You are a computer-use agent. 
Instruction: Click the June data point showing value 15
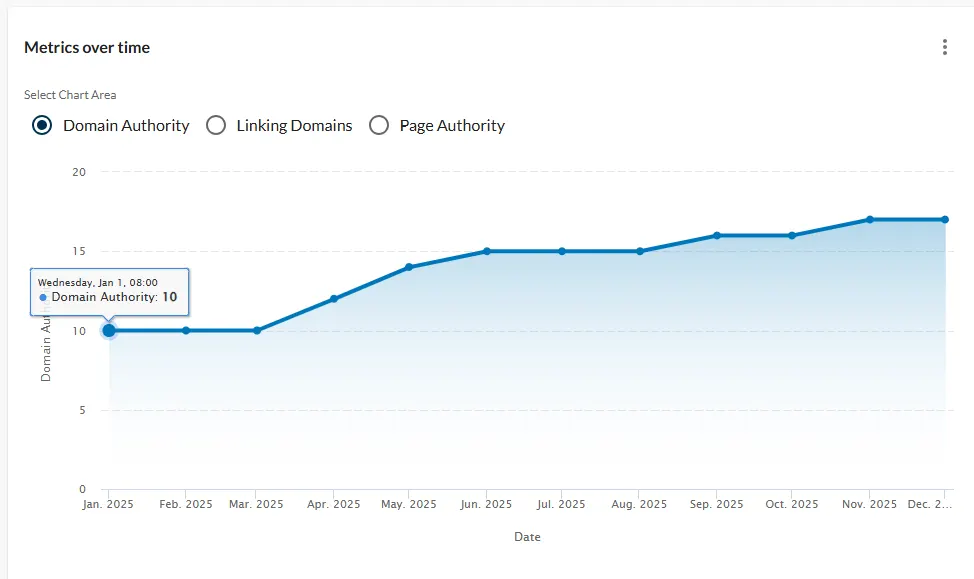(x=487, y=251)
